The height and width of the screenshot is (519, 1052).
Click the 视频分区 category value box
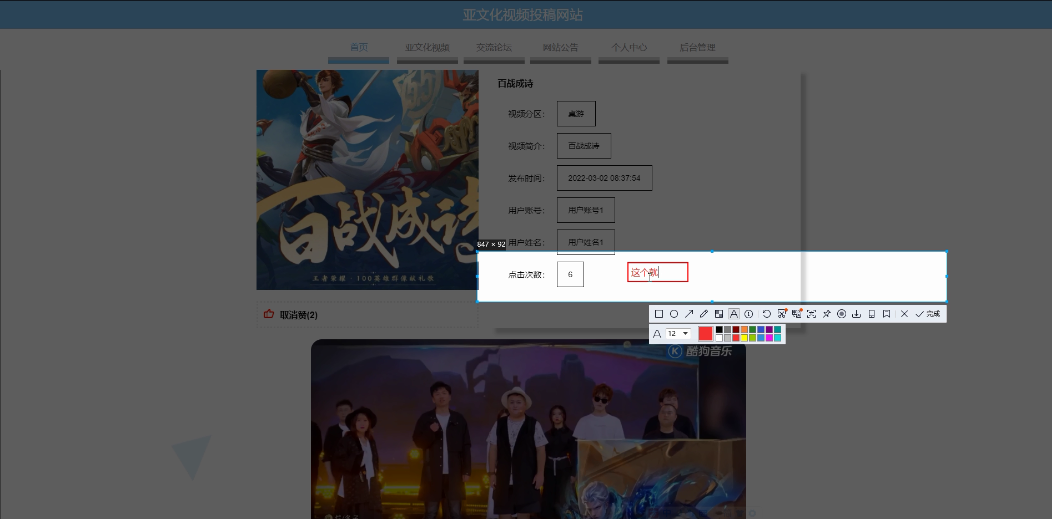[576, 114]
